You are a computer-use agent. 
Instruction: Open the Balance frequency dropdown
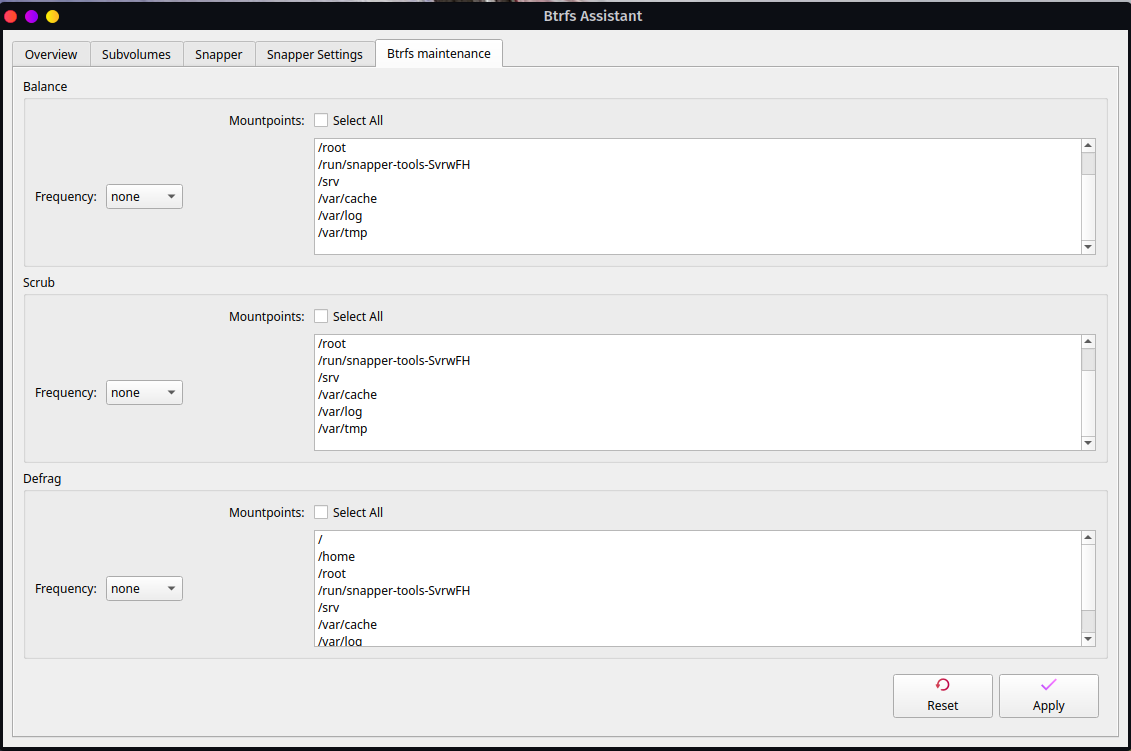[144, 196]
